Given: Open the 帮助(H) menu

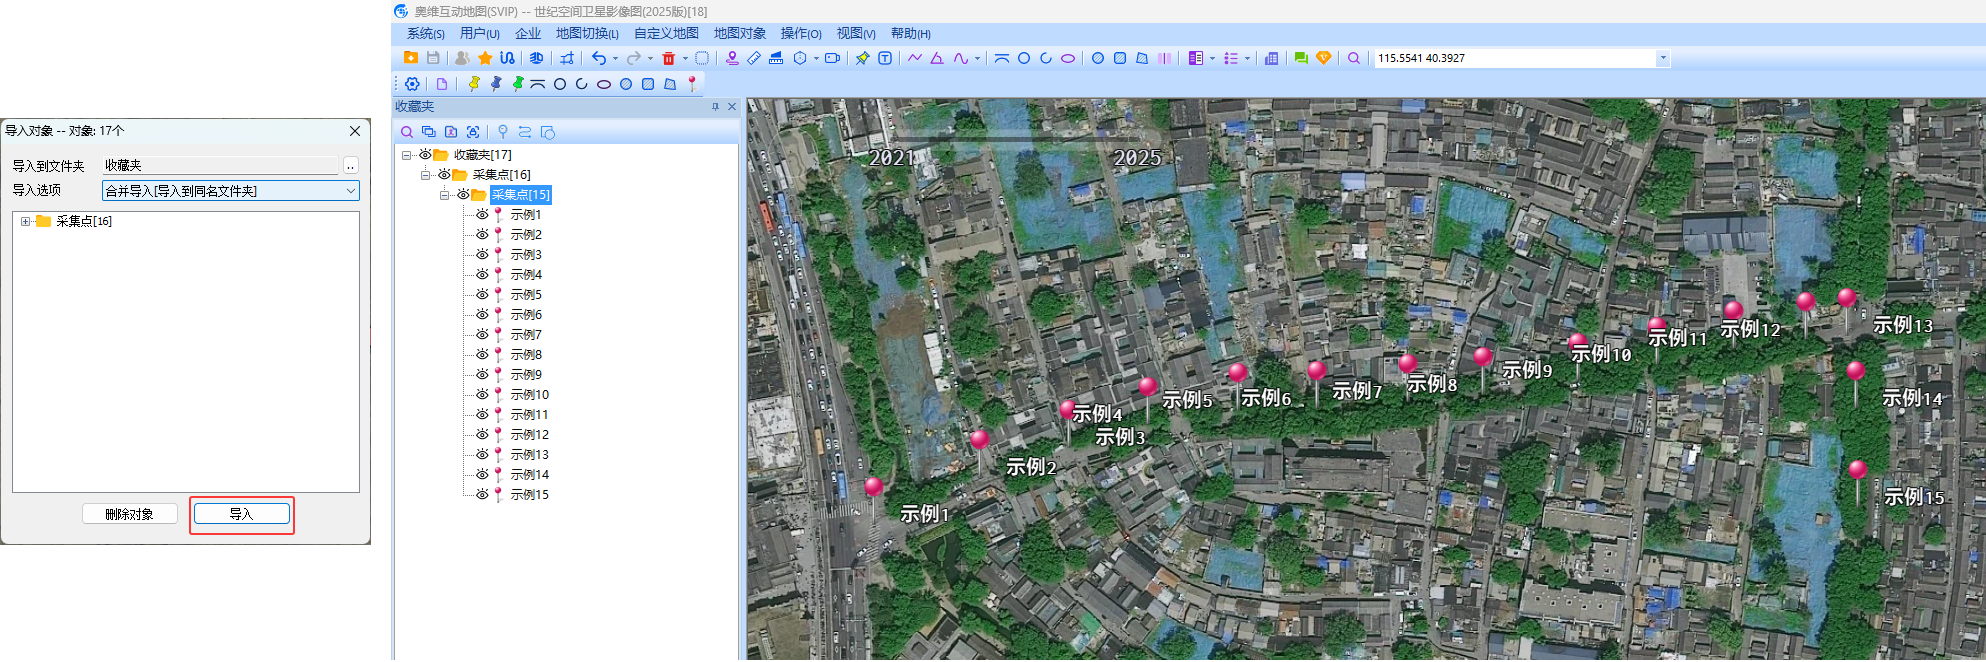Looking at the screenshot, I should click(911, 34).
